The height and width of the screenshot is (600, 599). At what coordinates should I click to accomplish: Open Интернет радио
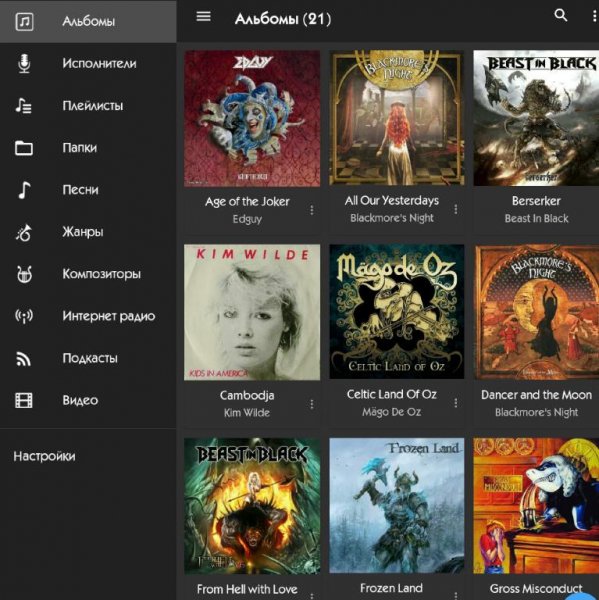click(x=88, y=316)
